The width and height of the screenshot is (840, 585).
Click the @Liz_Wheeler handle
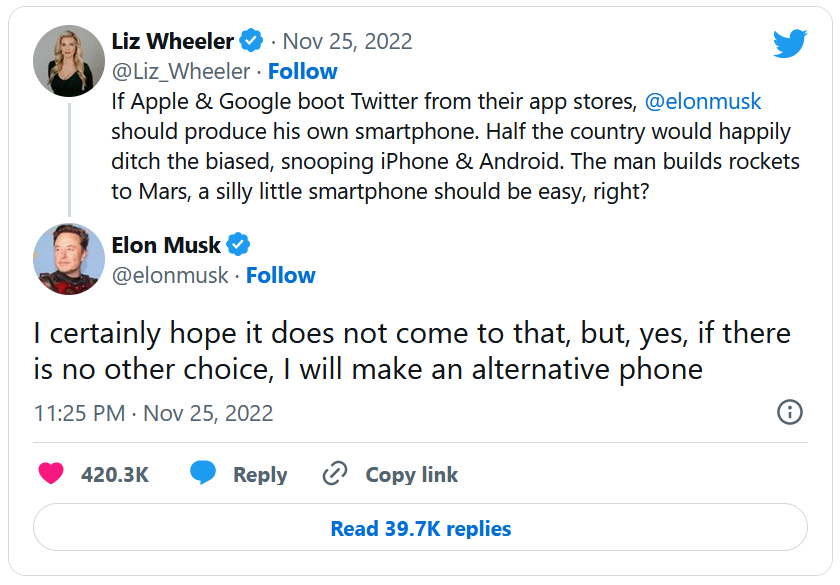[181, 72]
